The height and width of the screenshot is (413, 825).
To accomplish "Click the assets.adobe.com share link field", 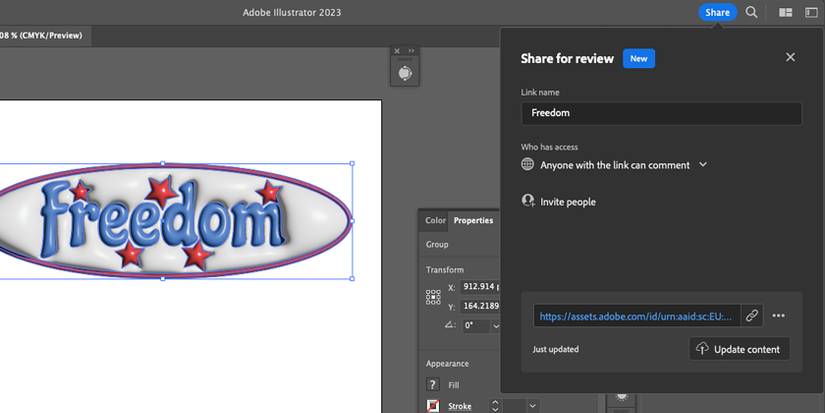I will pos(637,316).
